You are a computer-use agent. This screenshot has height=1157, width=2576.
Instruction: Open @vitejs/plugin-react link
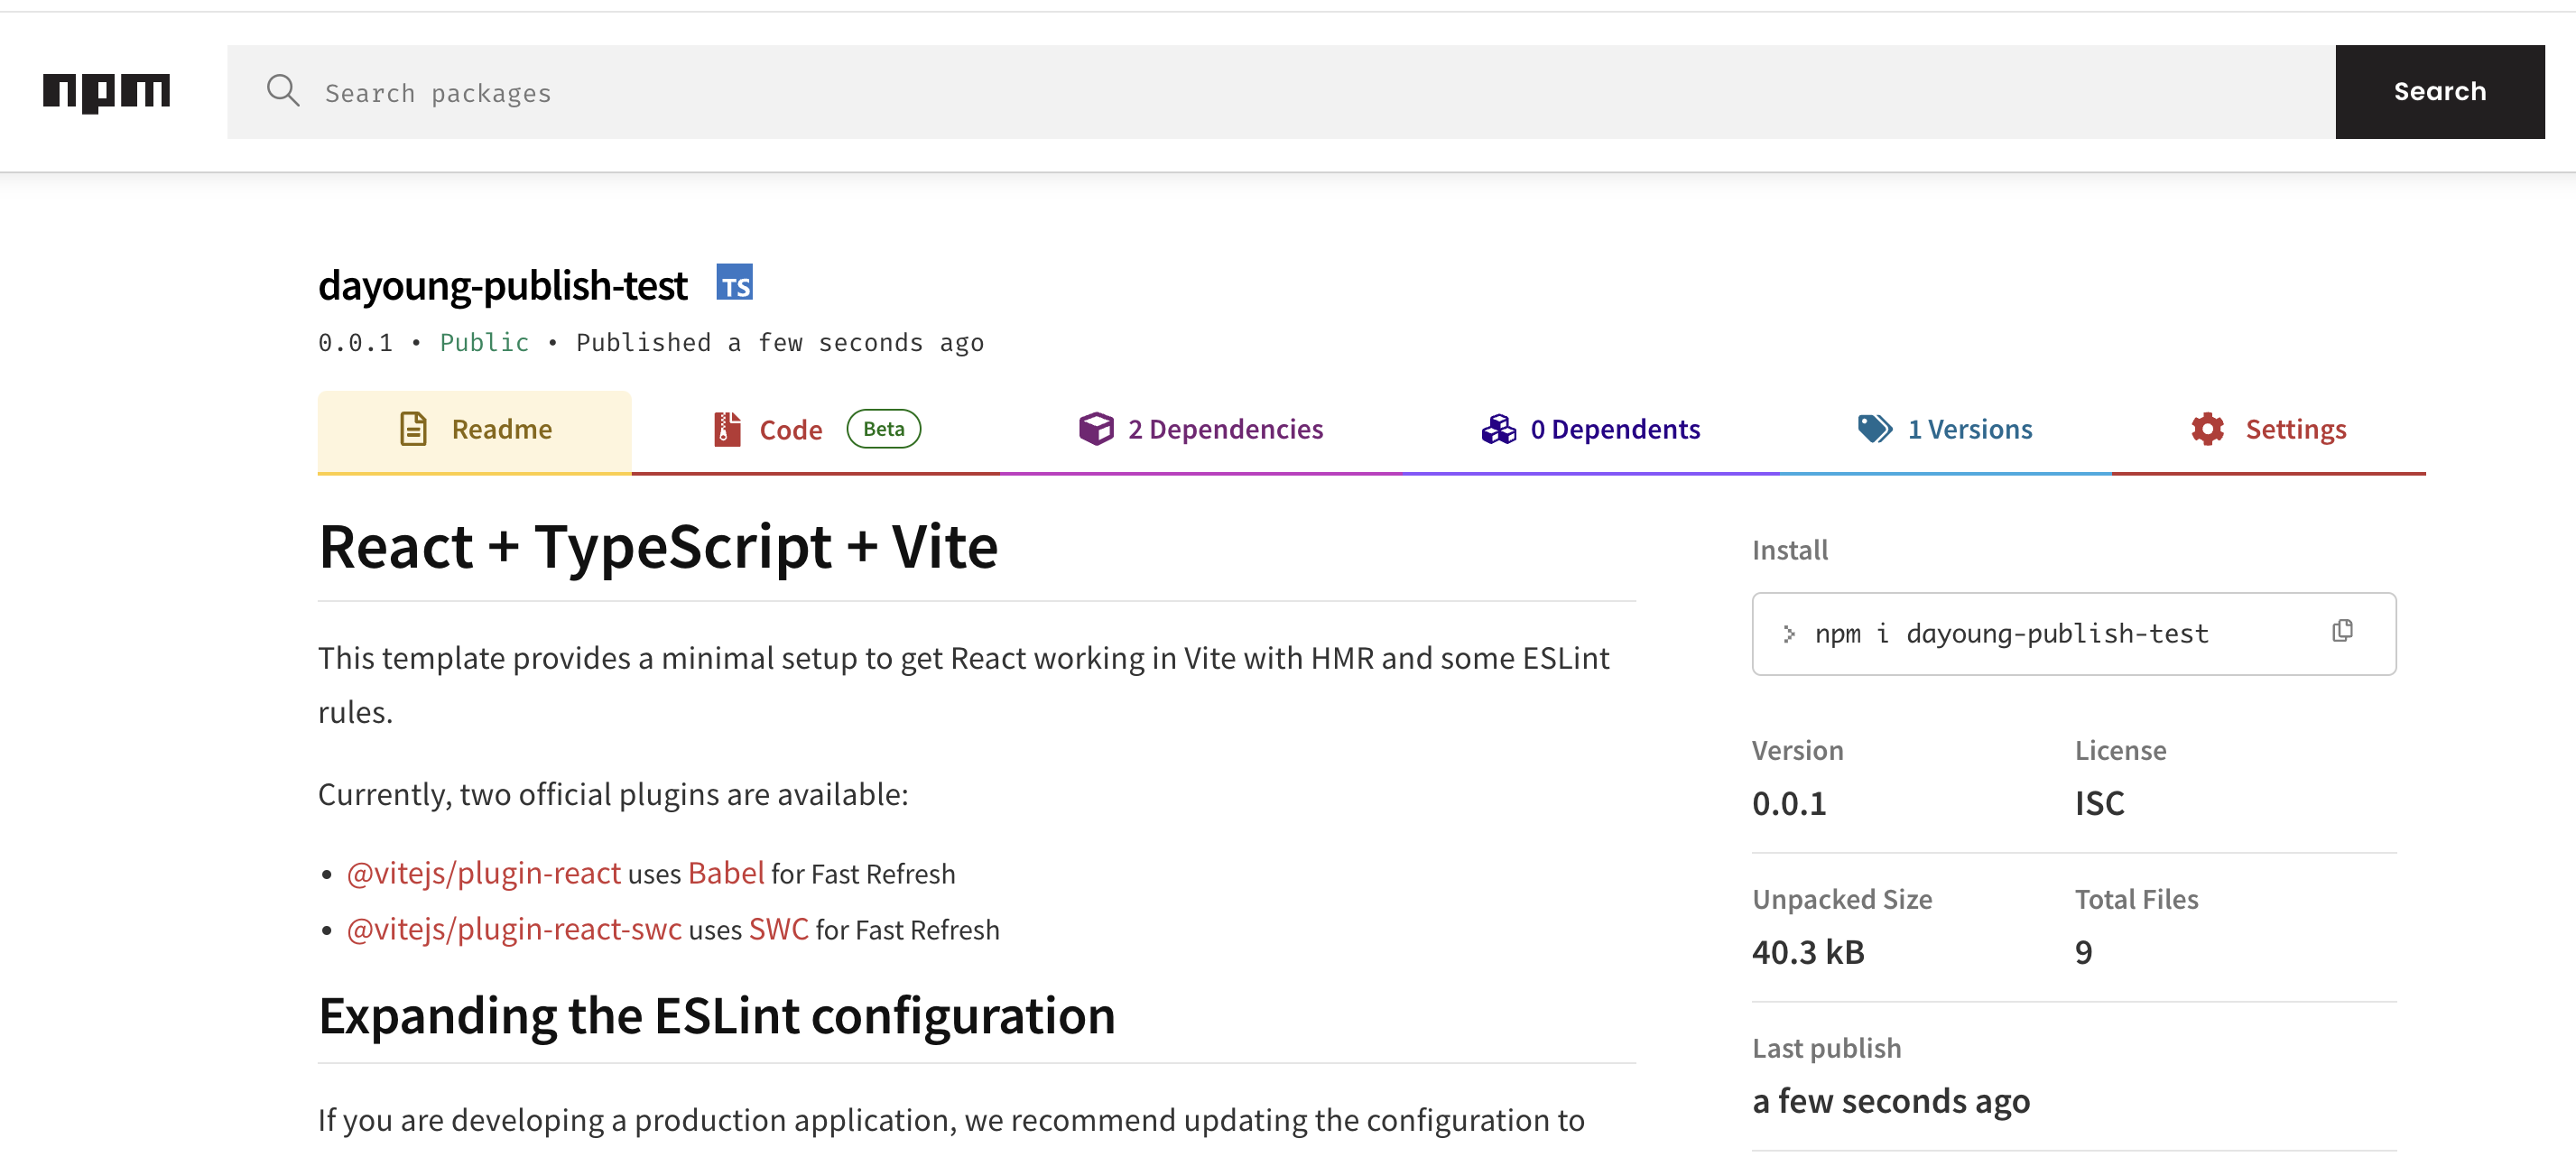[483, 873]
